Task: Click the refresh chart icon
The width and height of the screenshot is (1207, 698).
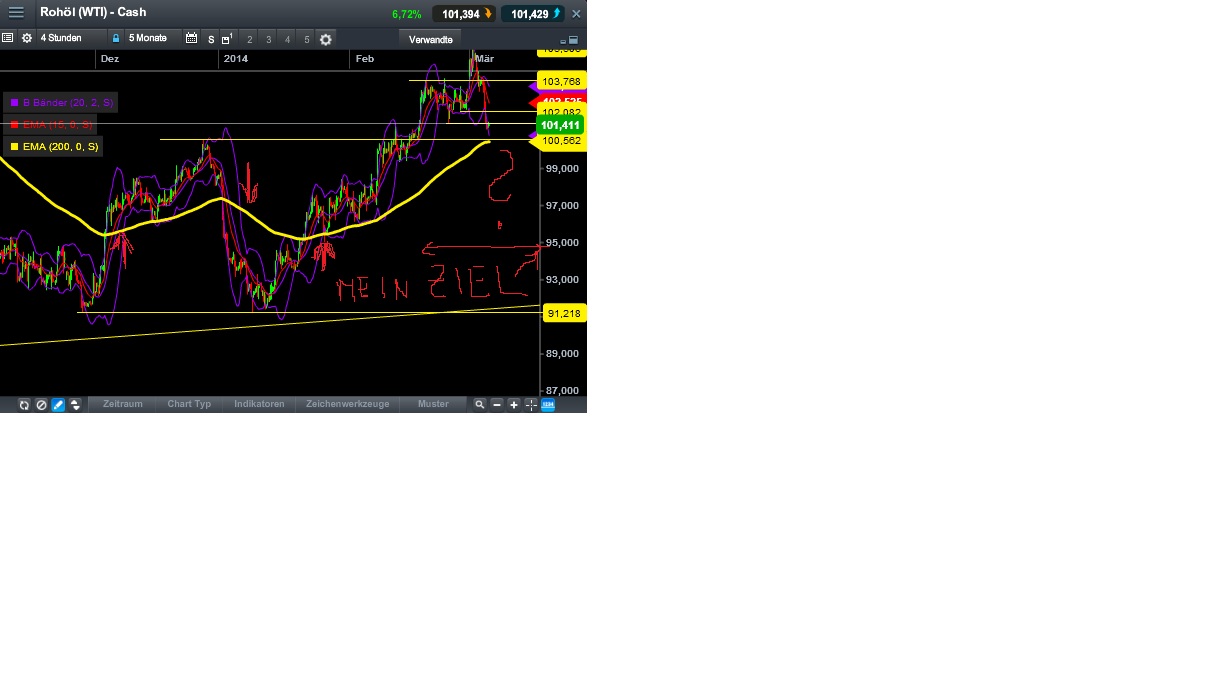Action: (x=24, y=404)
